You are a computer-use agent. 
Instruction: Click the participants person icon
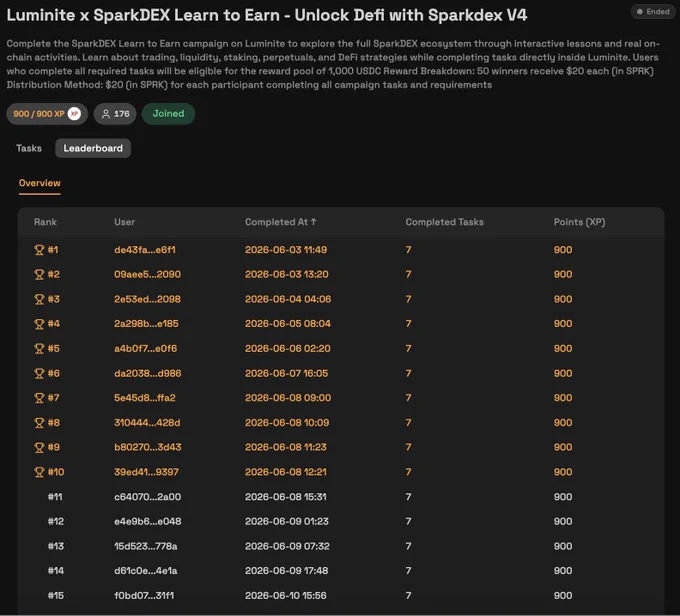tap(105, 114)
